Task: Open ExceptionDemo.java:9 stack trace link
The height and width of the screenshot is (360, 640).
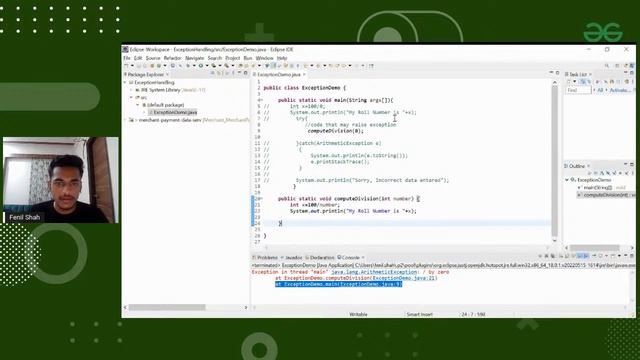Action: click(370, 284)
